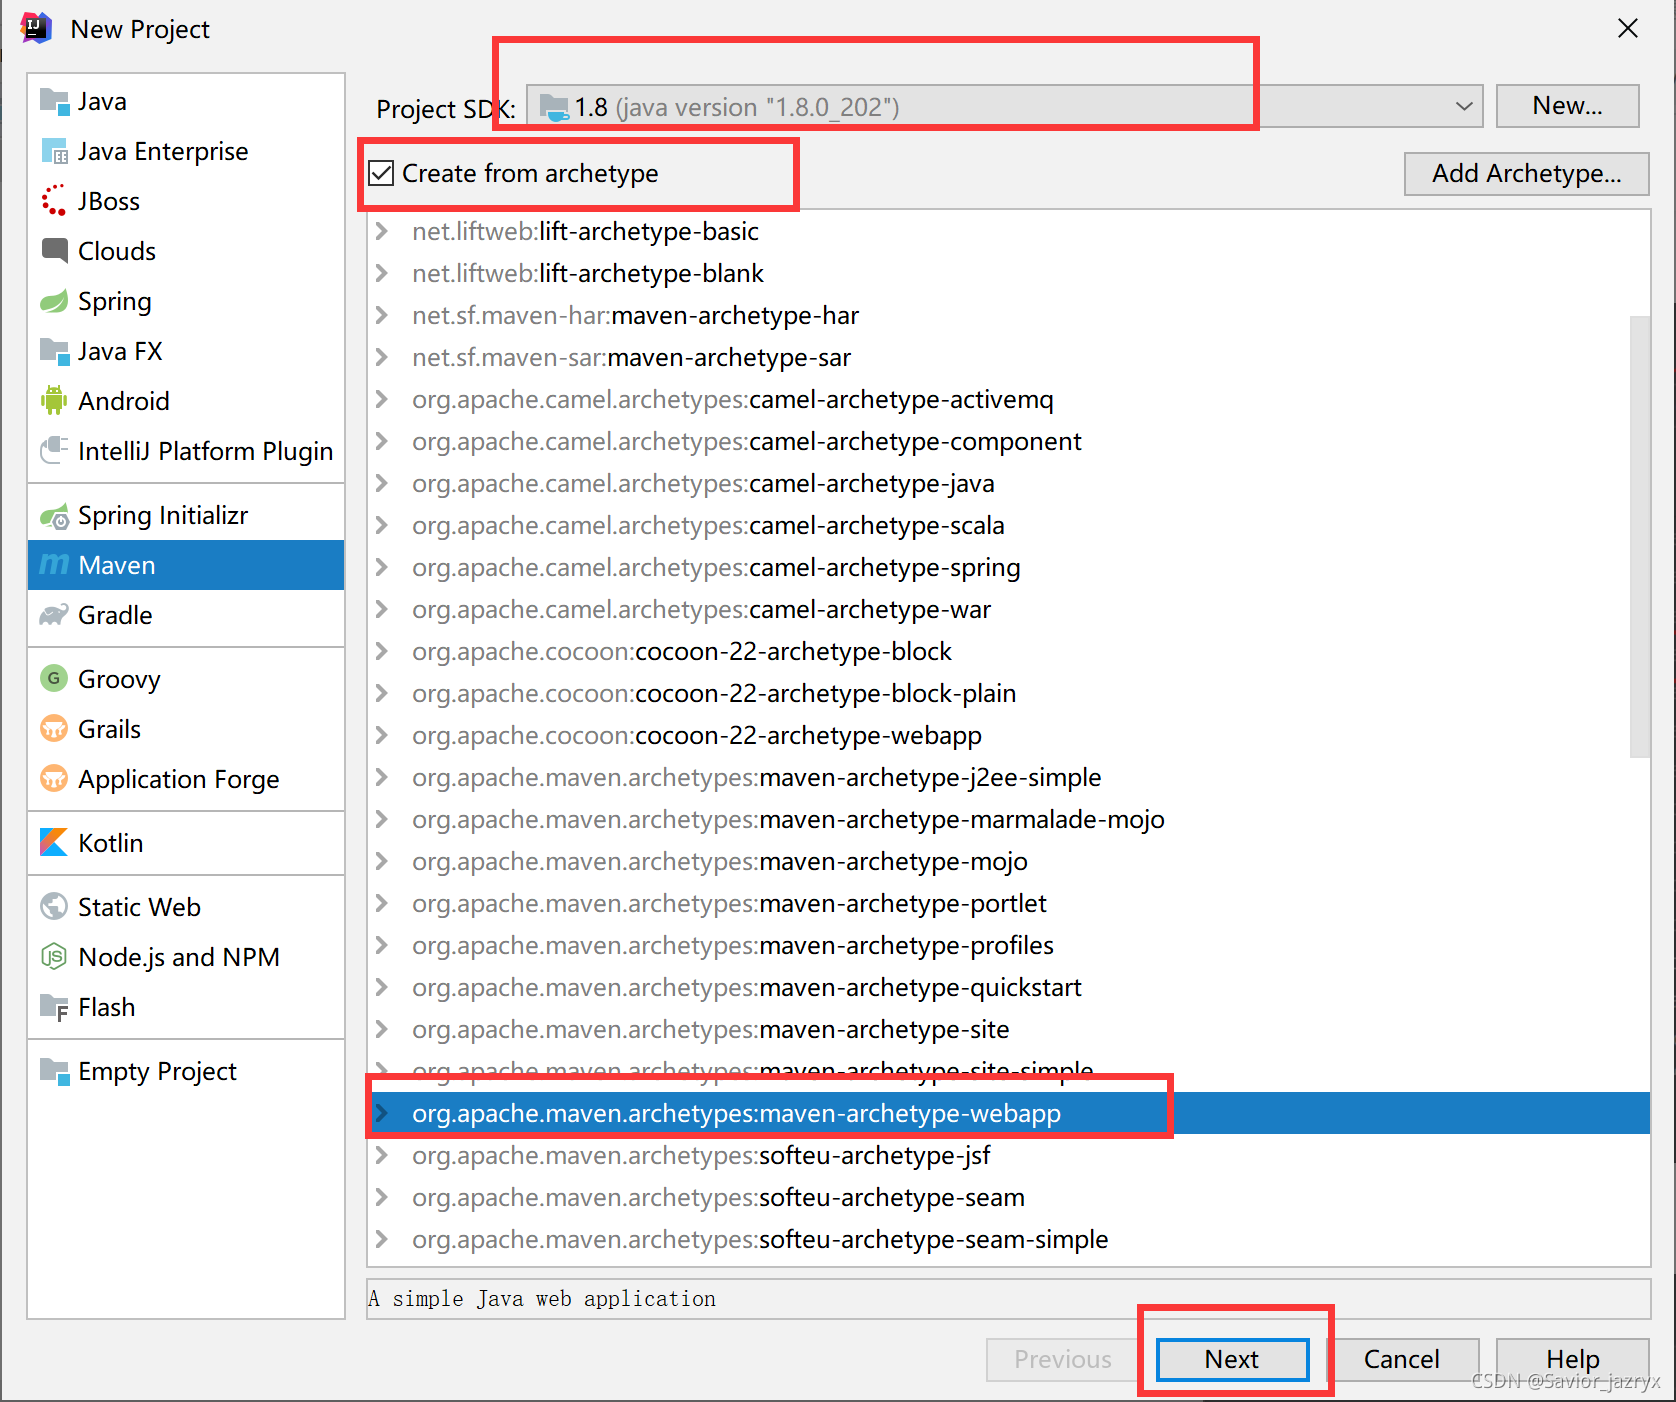Expand lift-archetype-basic node
The width and height of the screenshot is (1676, 1402).
381,231
